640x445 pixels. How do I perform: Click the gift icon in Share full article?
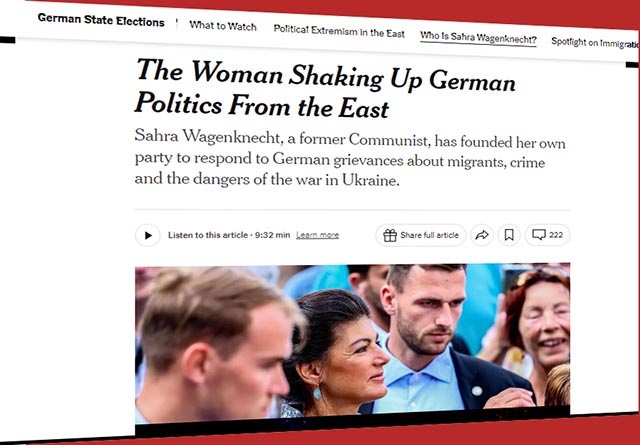click(x=390, y=235)
